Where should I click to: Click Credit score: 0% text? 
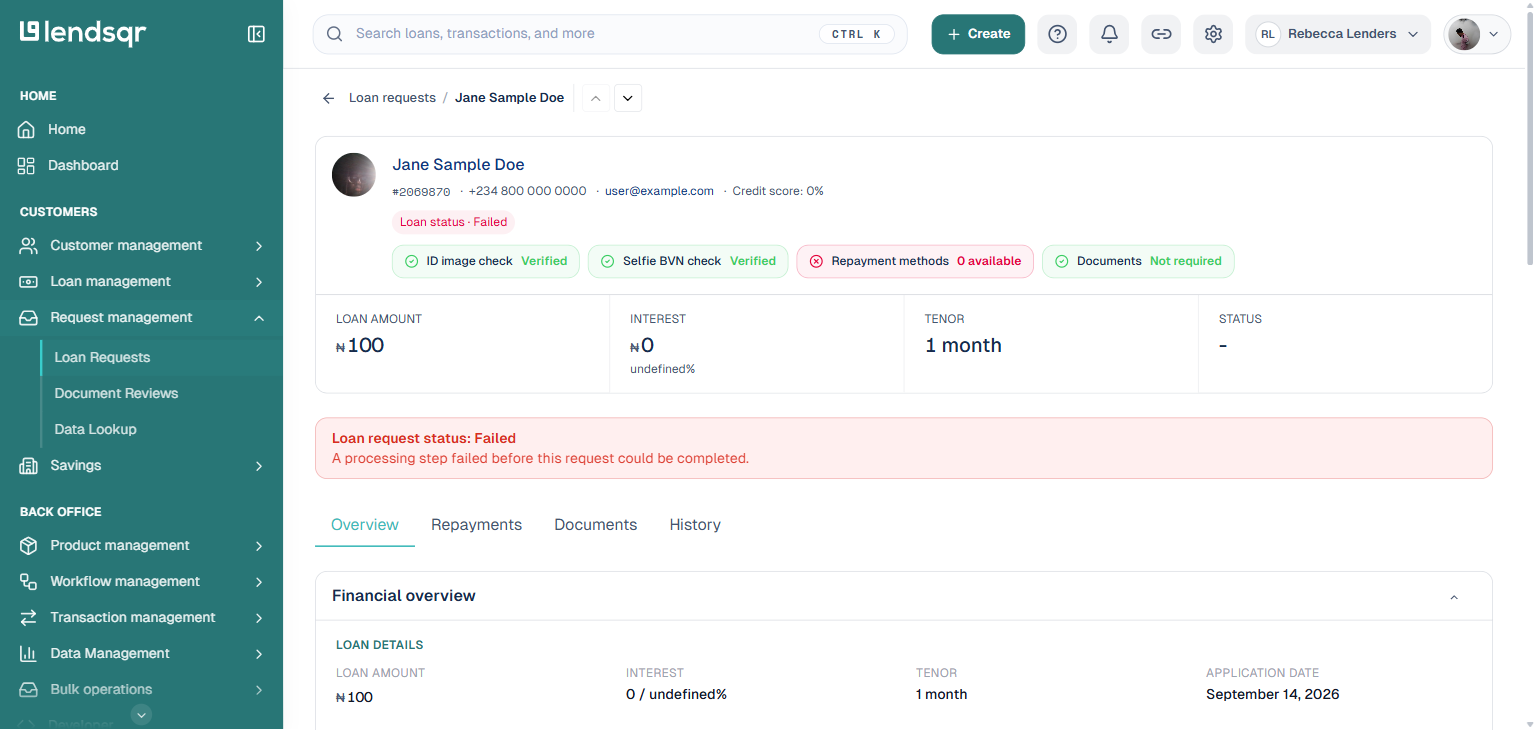click(778, 191)
